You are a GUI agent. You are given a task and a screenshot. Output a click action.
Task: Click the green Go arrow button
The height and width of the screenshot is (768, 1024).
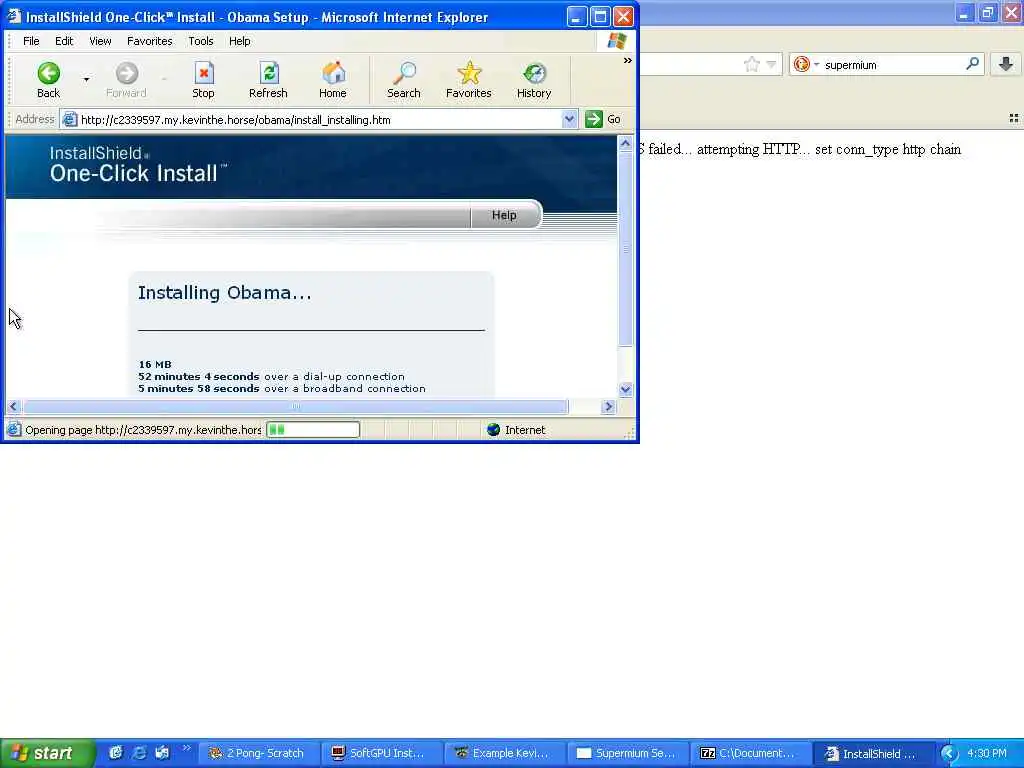594,119
